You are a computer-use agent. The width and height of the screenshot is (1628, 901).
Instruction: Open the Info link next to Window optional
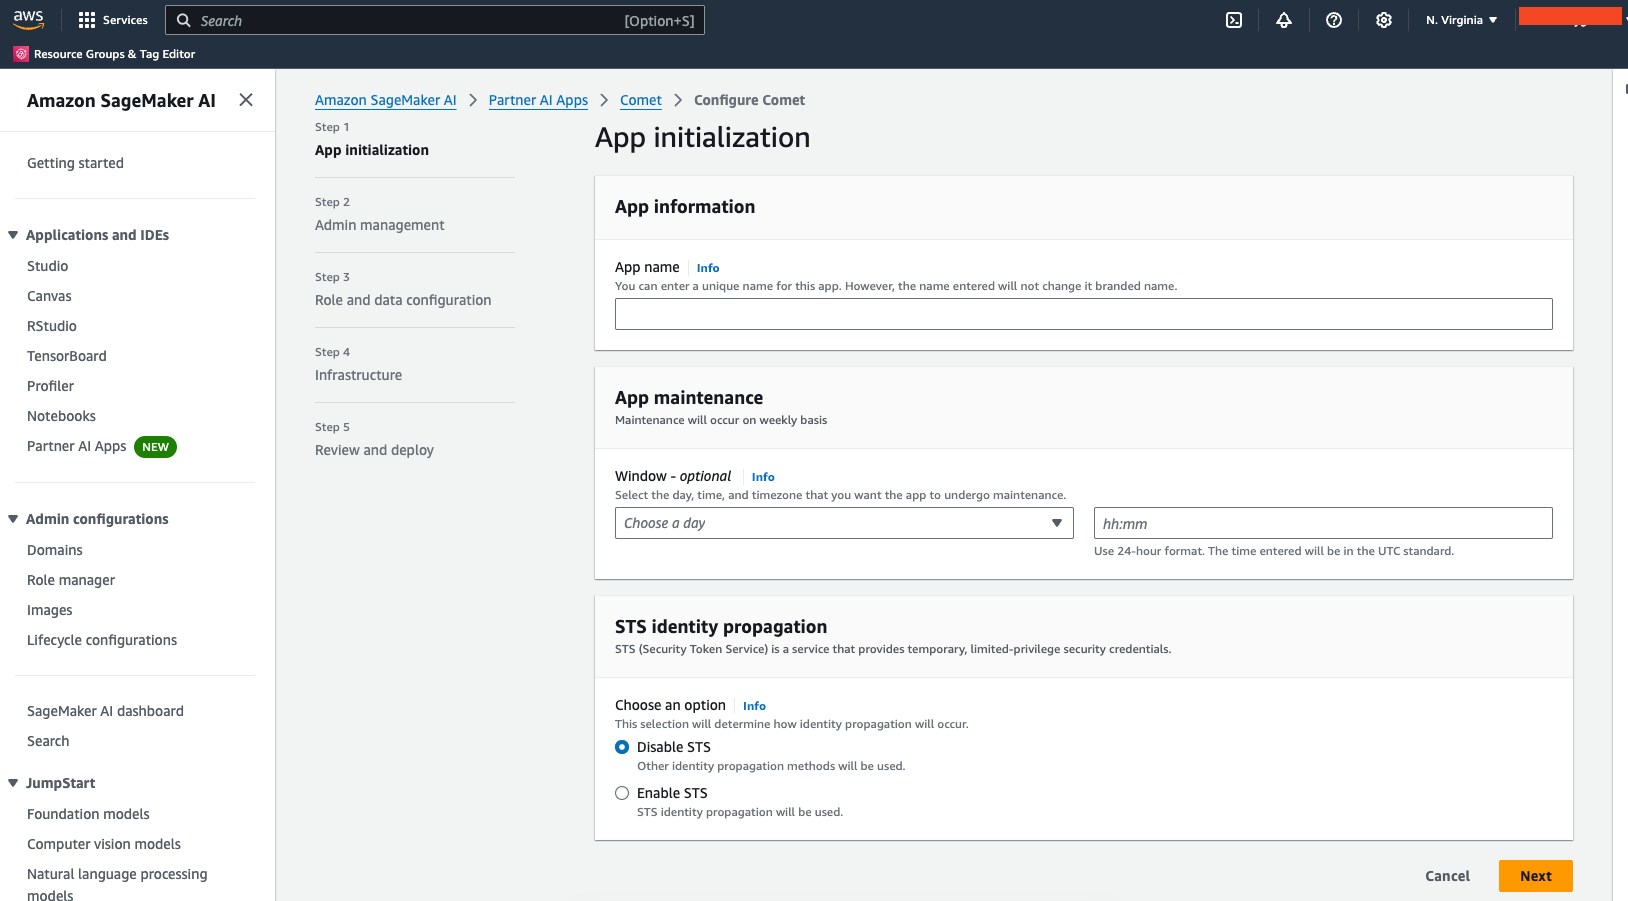(763, 477)
